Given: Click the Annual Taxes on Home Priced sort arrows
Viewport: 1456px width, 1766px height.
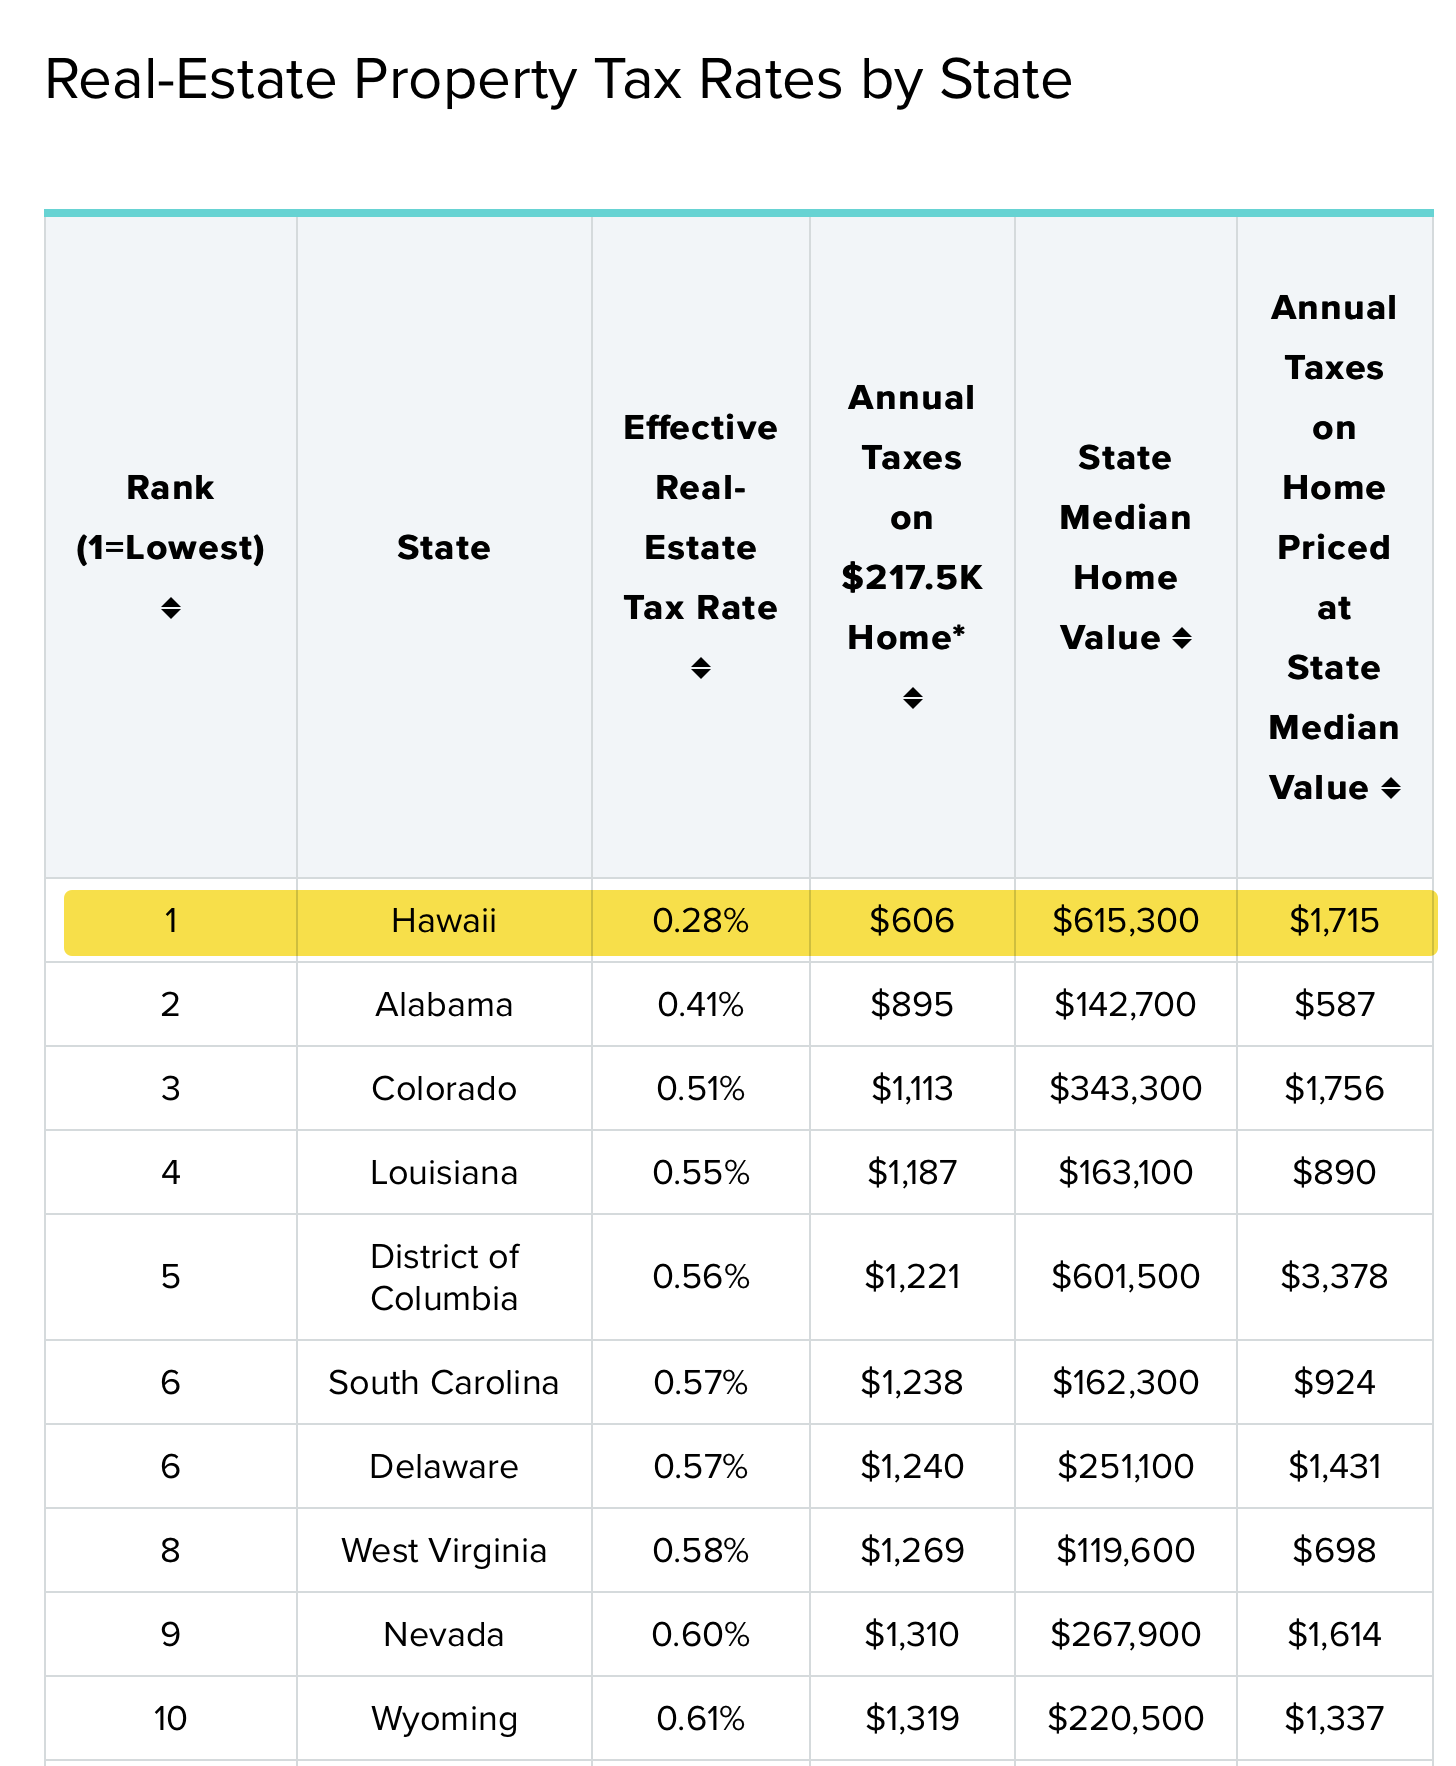Looking at the screenshot, I should point(1392,788).
